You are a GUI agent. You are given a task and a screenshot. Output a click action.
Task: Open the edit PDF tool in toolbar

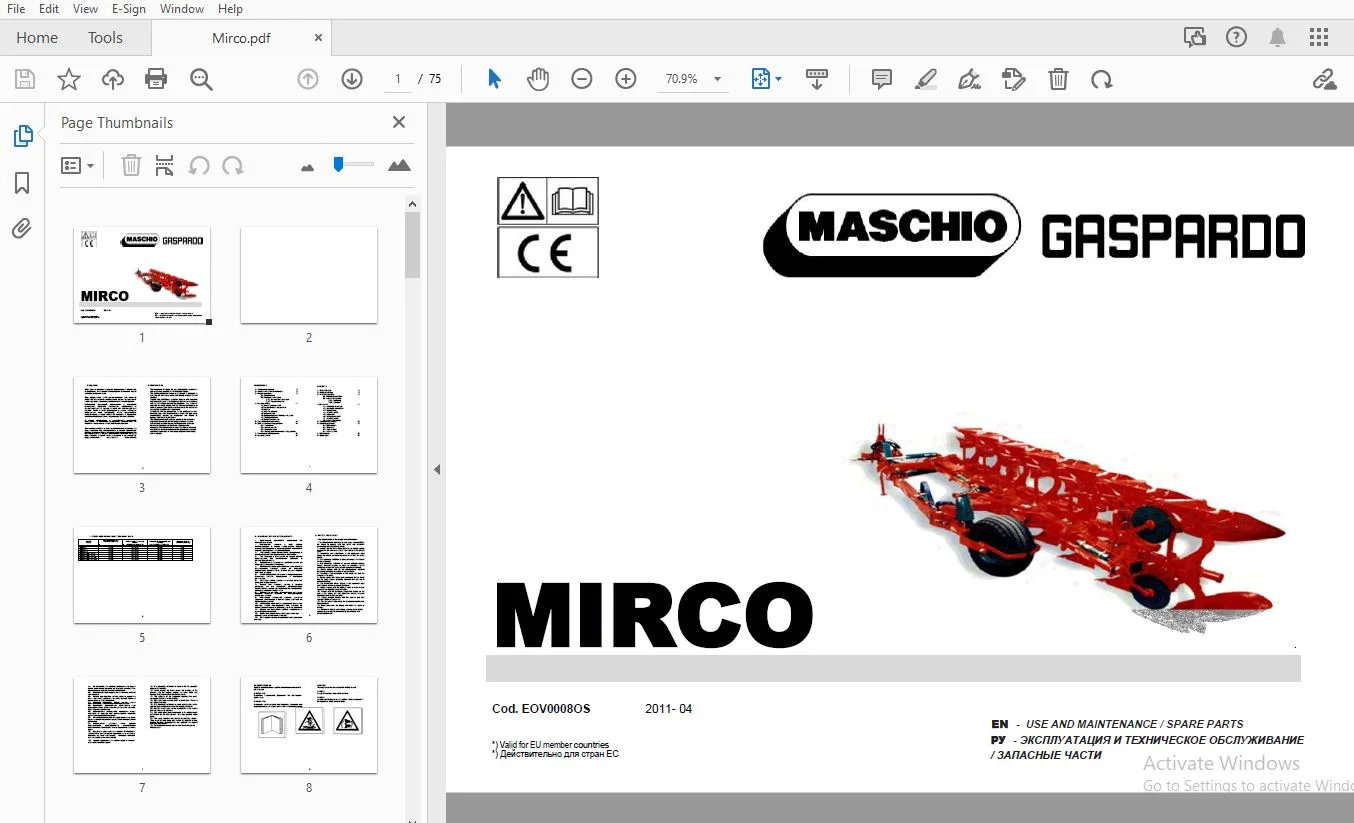[1014, 79]
